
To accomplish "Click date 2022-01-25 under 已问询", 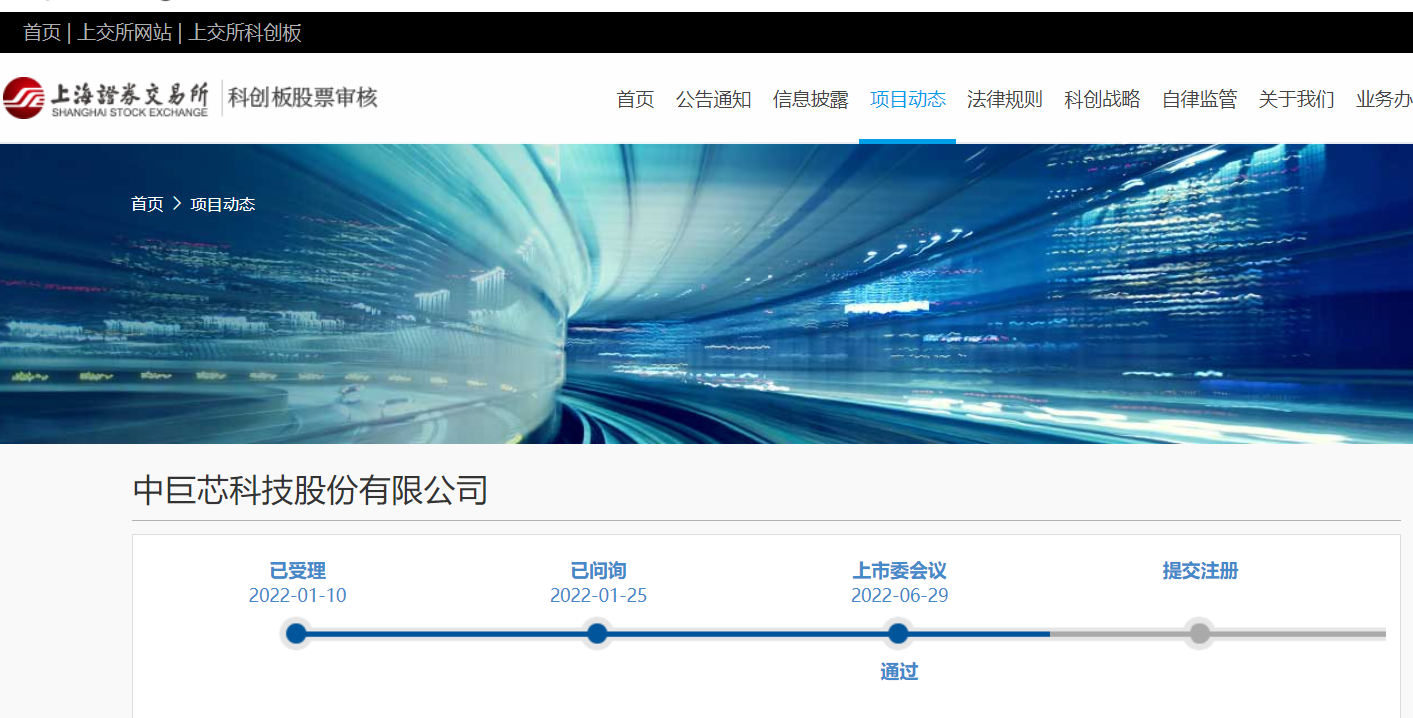I will pyautogui.click(x=599, y=596).
